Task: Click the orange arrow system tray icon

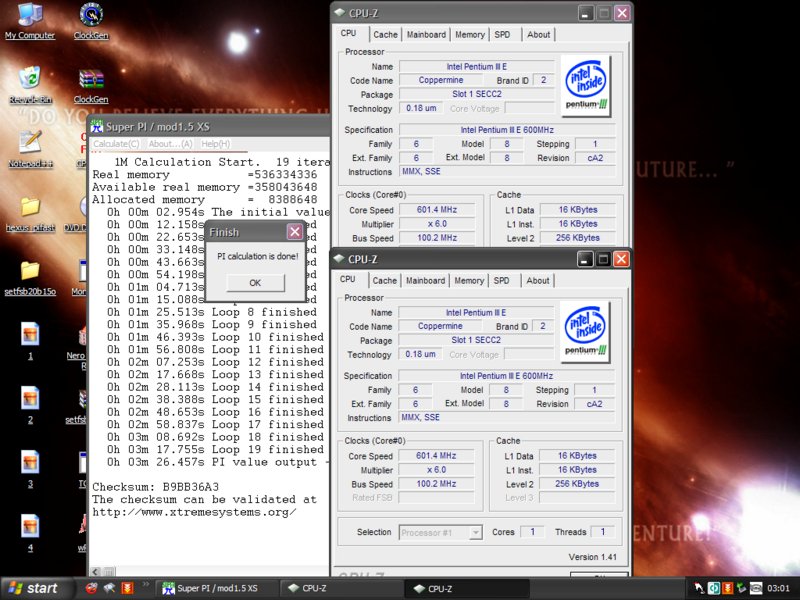Action: click(728, 588)
